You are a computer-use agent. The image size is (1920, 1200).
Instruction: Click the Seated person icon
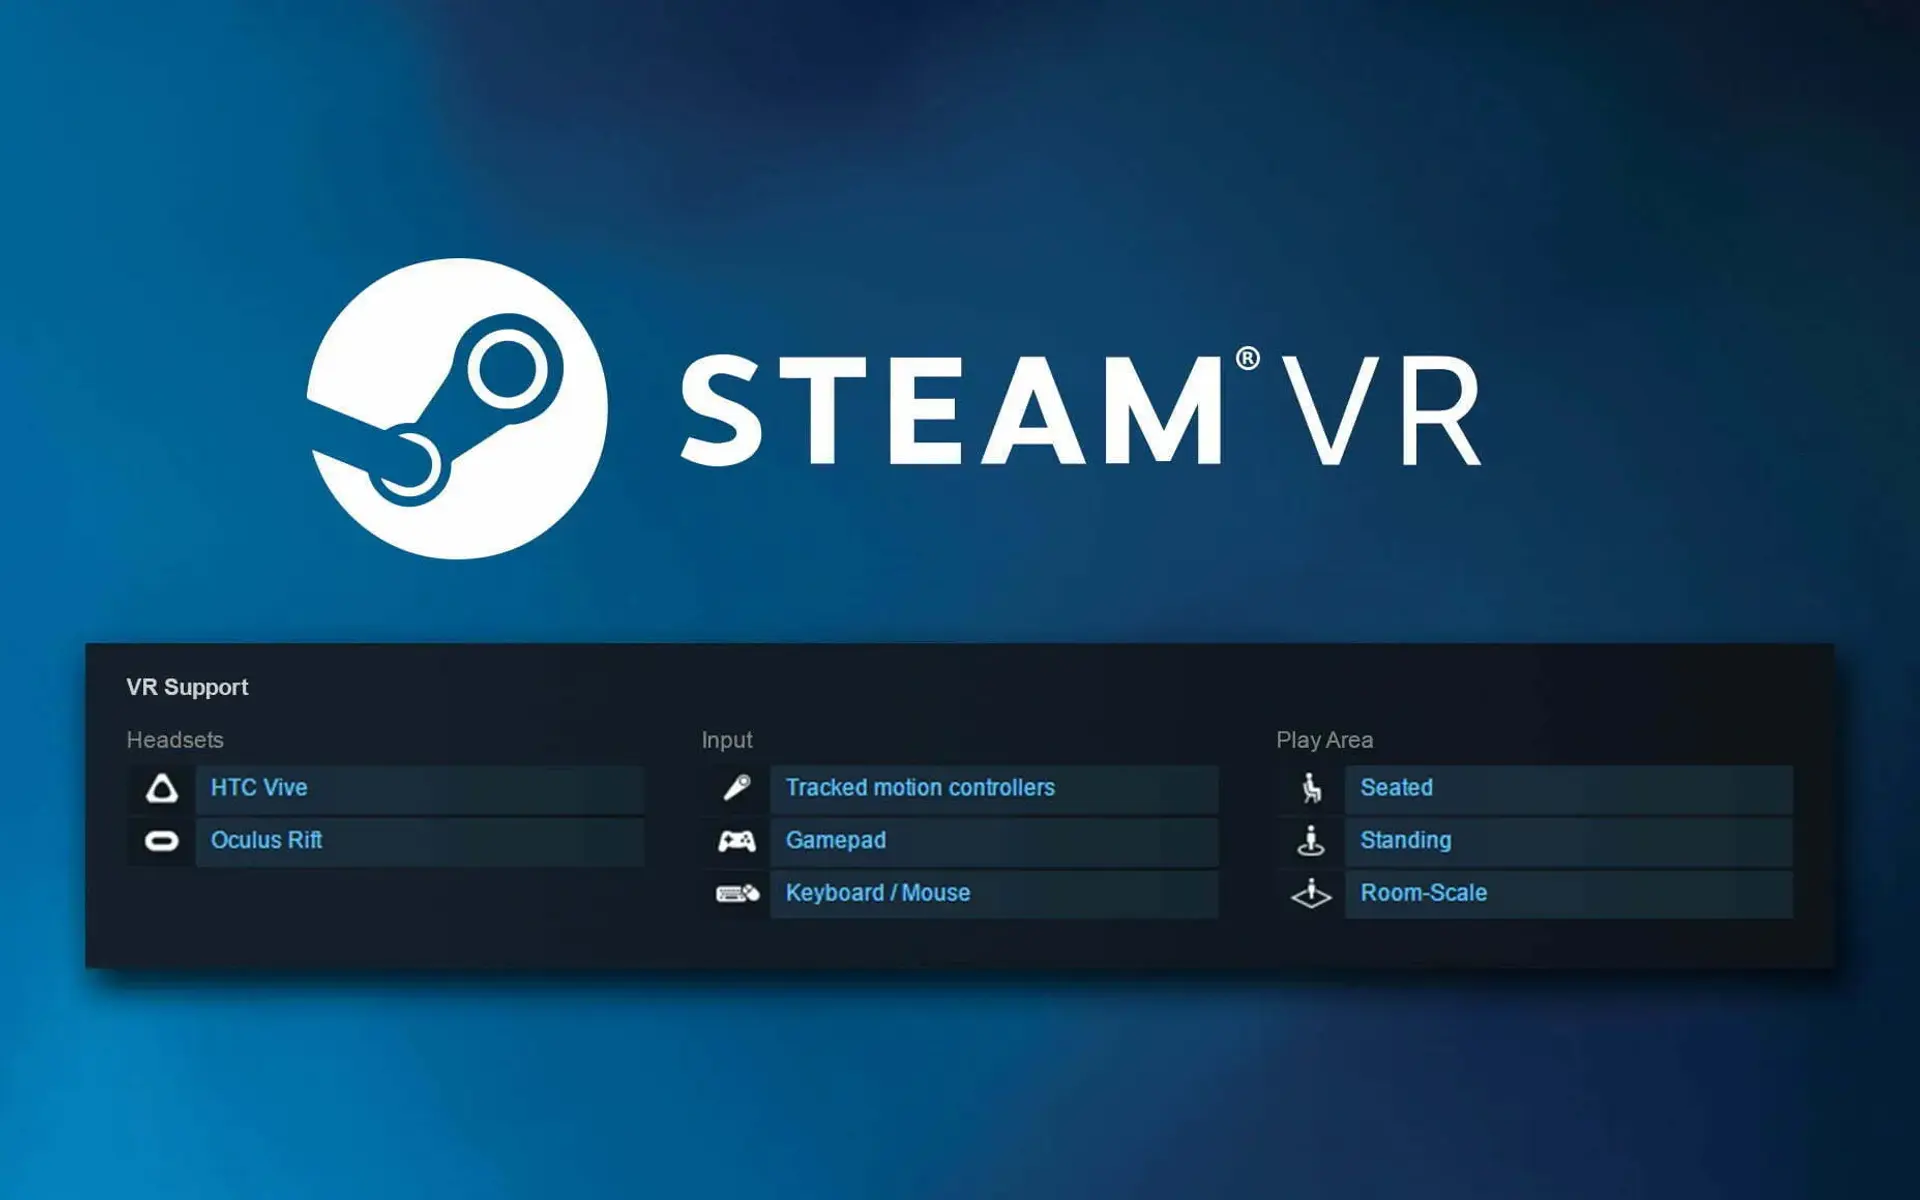click(x=1312, y=788)
